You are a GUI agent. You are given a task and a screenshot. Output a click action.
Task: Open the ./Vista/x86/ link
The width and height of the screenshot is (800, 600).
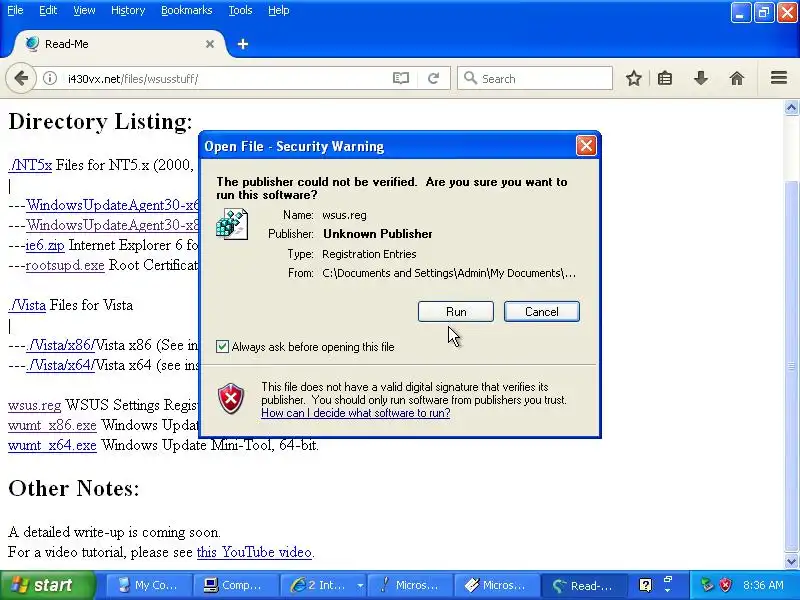coord(60,345)
